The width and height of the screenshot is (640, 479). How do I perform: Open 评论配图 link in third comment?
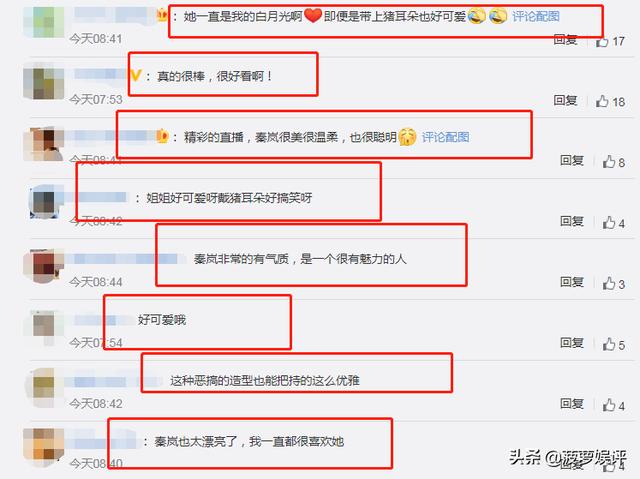coord(445,137)
